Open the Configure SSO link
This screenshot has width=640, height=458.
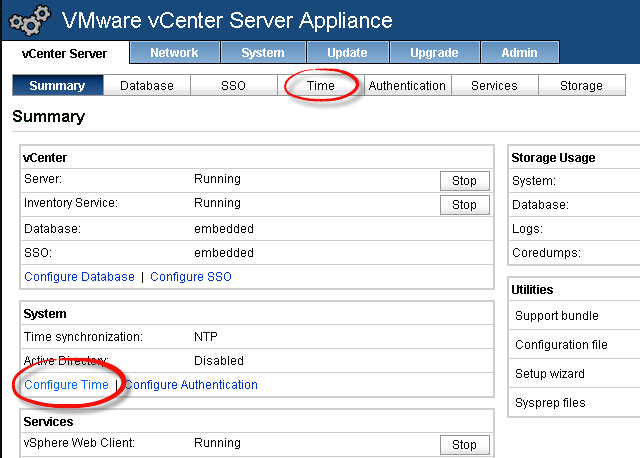click(x=191, y=276)
